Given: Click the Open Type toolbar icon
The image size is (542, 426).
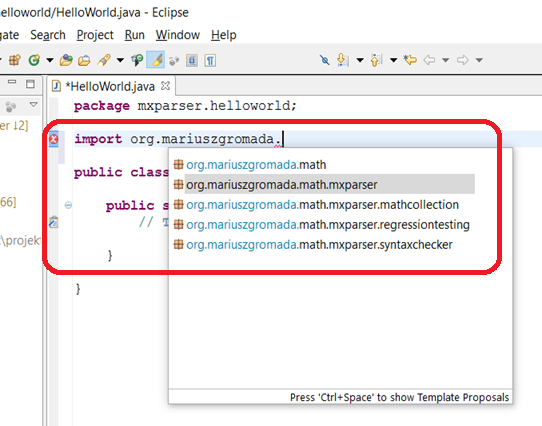Looking at the screenshot, I should (66, 60).
